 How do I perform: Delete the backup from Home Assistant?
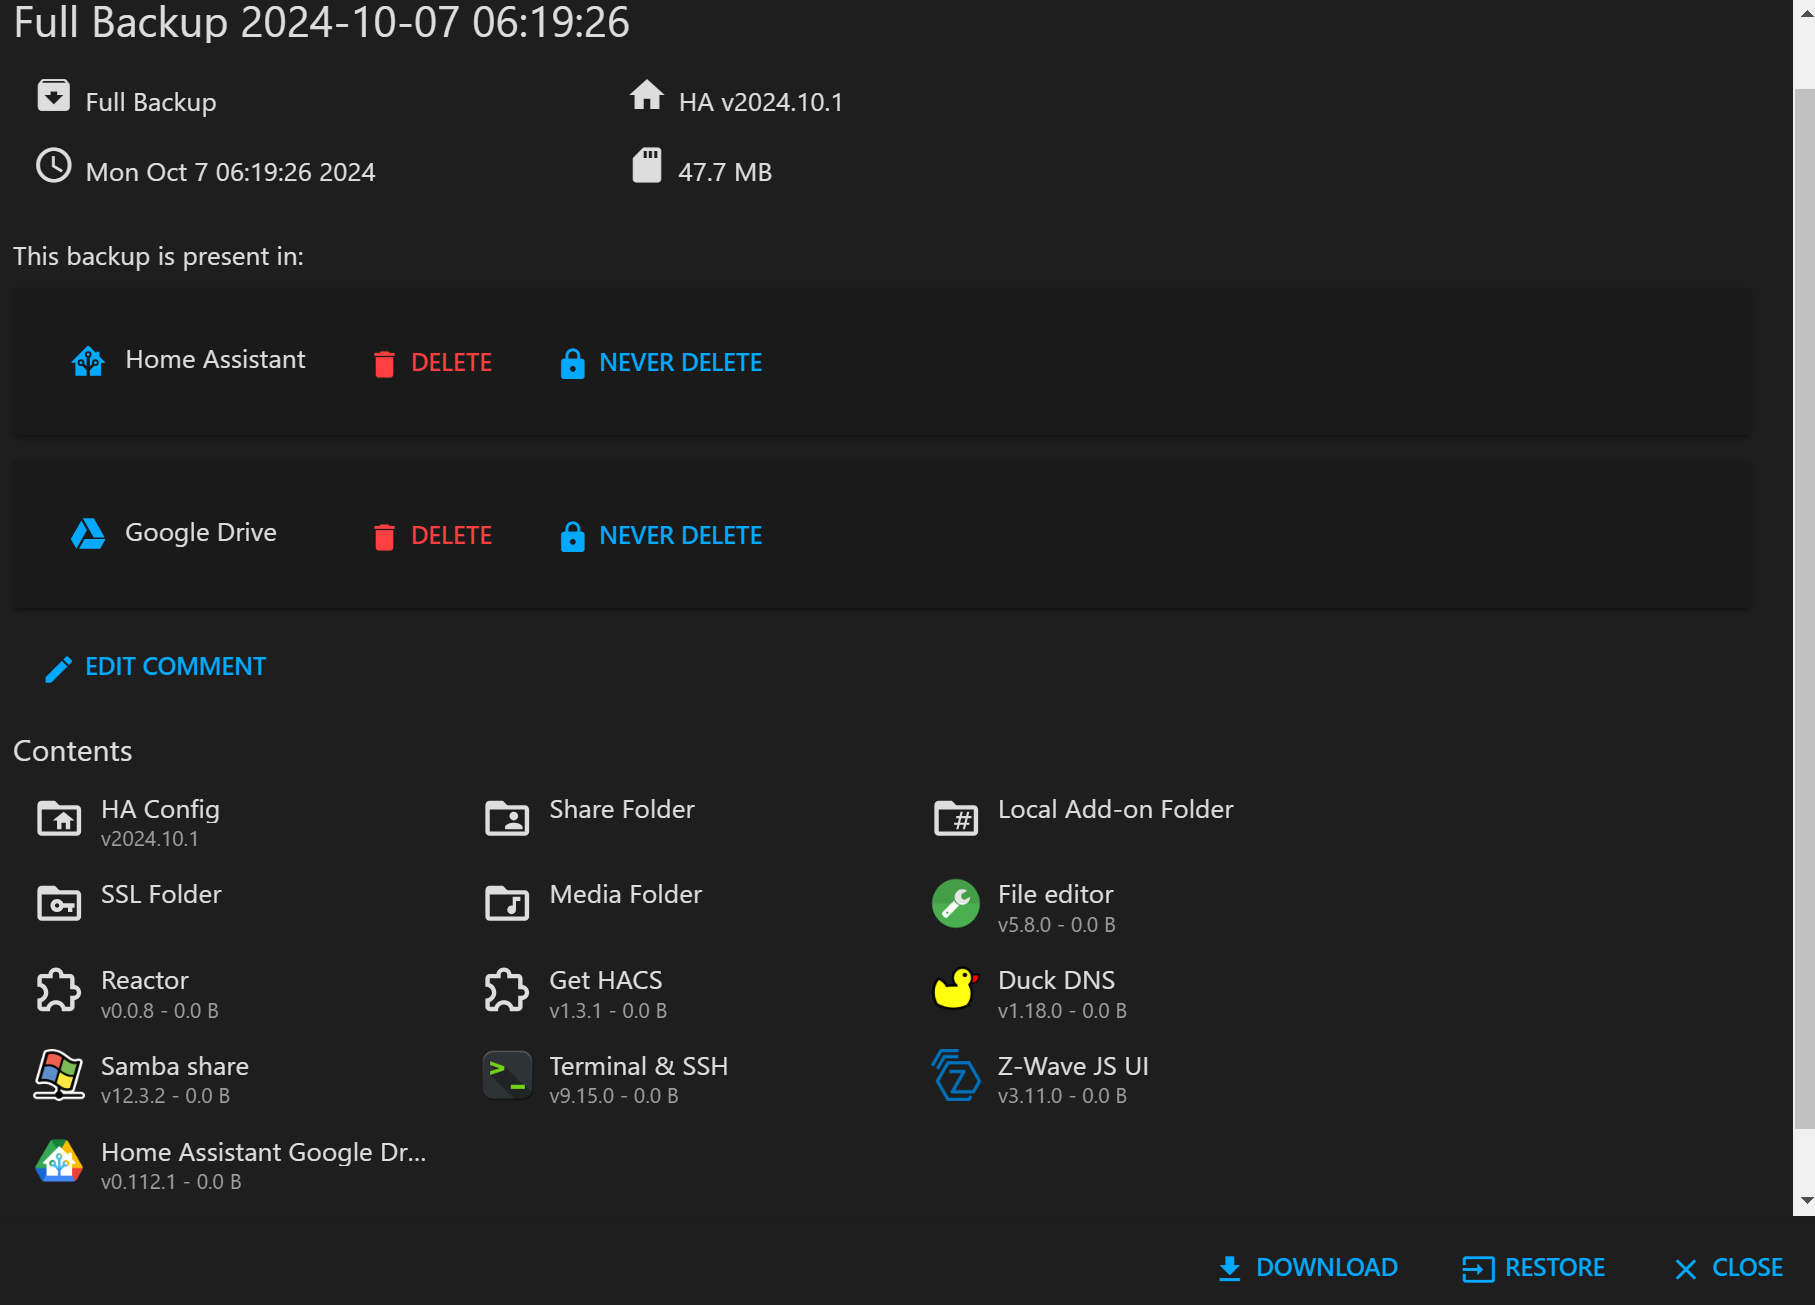[x=432, y=362]
